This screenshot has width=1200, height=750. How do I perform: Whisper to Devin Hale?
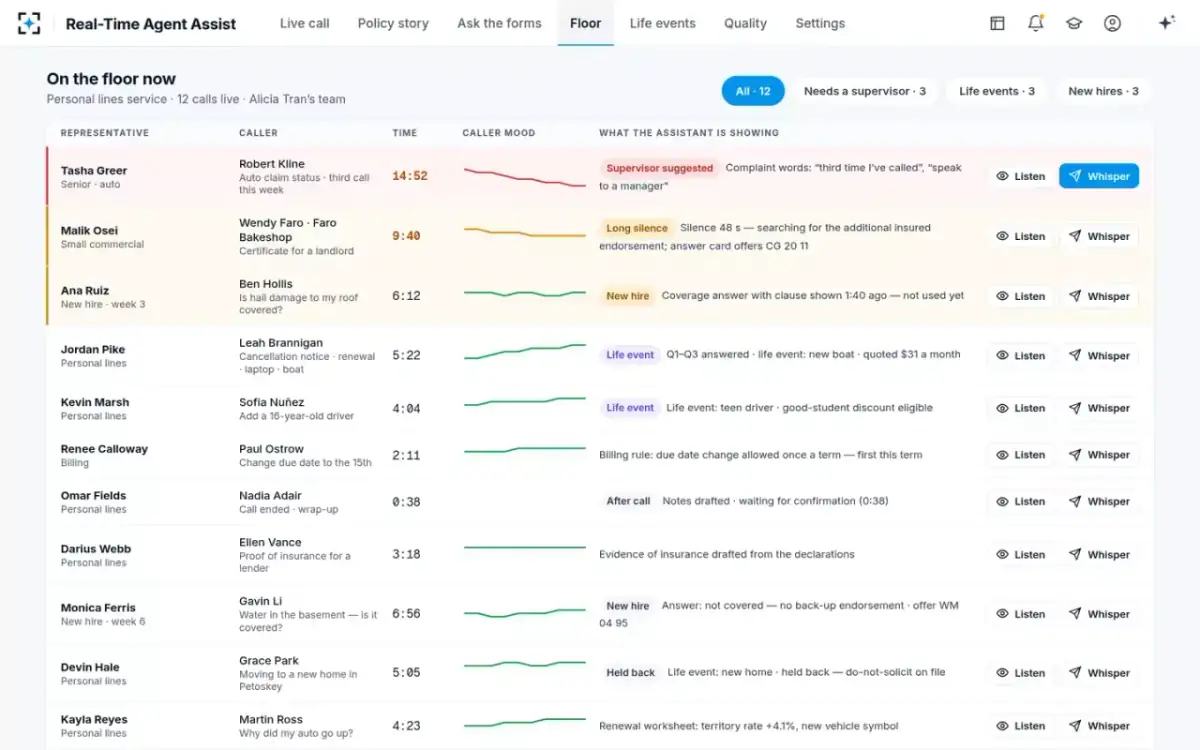click(x=1099, y=673)
